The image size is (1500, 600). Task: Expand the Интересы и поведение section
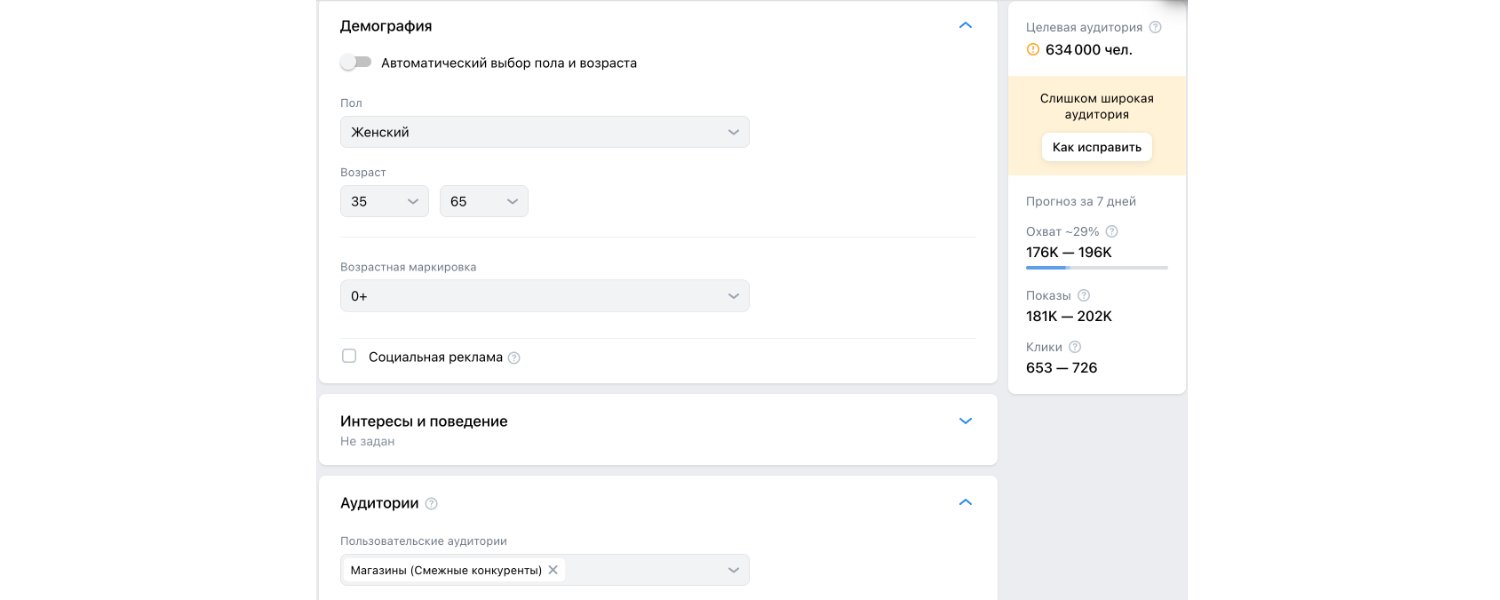point(965,421)
